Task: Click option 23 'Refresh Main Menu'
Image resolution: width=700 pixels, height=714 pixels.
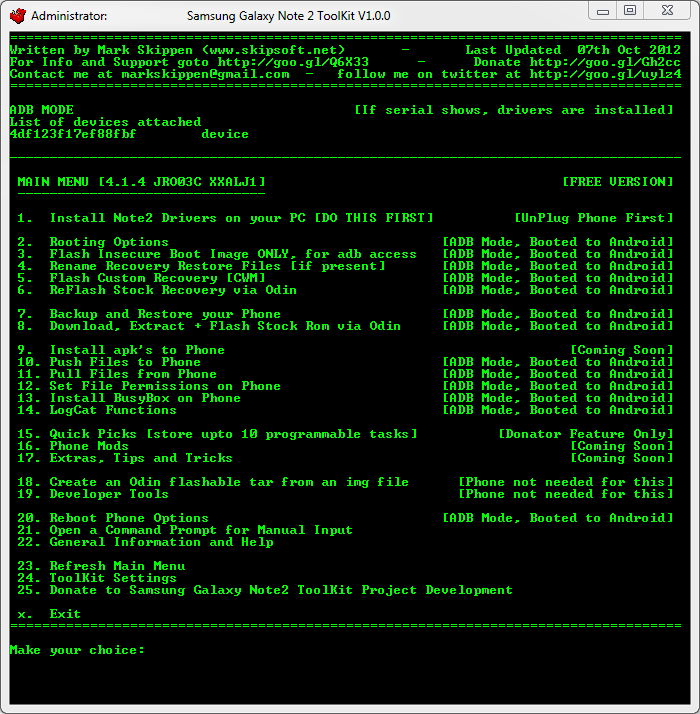Action: (101, 566)
